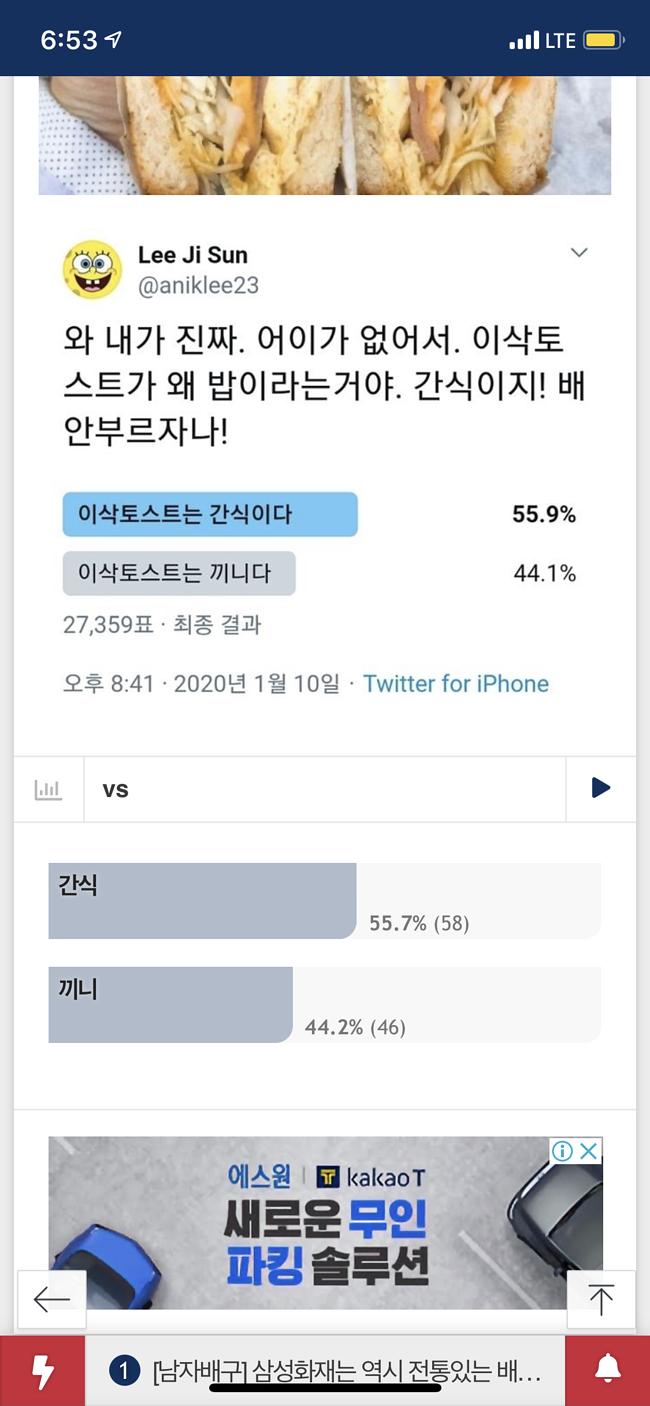Close the kakaoT parking ad
The image size is (650, 1406).
coord(590,1151)
